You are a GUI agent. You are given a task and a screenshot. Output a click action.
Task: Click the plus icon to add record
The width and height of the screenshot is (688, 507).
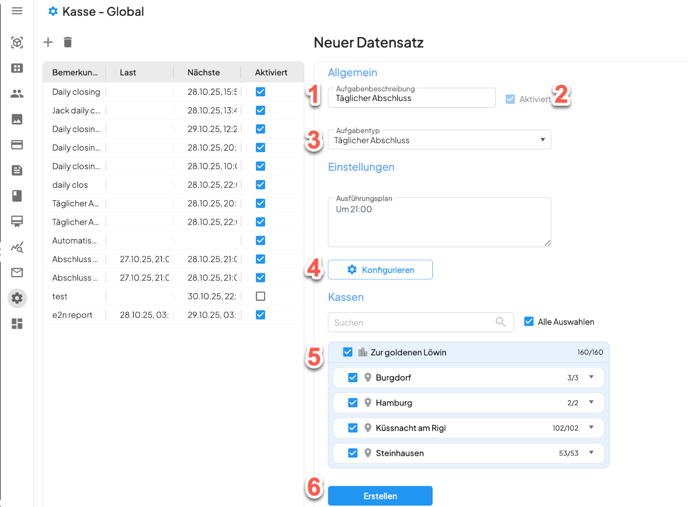[x=48, y=42]
